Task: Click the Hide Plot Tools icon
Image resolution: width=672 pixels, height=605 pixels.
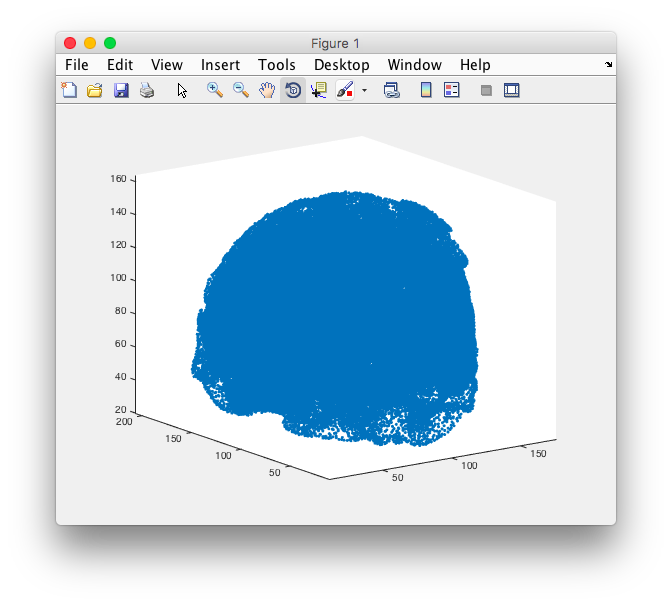Action: (x=486, y=90)
